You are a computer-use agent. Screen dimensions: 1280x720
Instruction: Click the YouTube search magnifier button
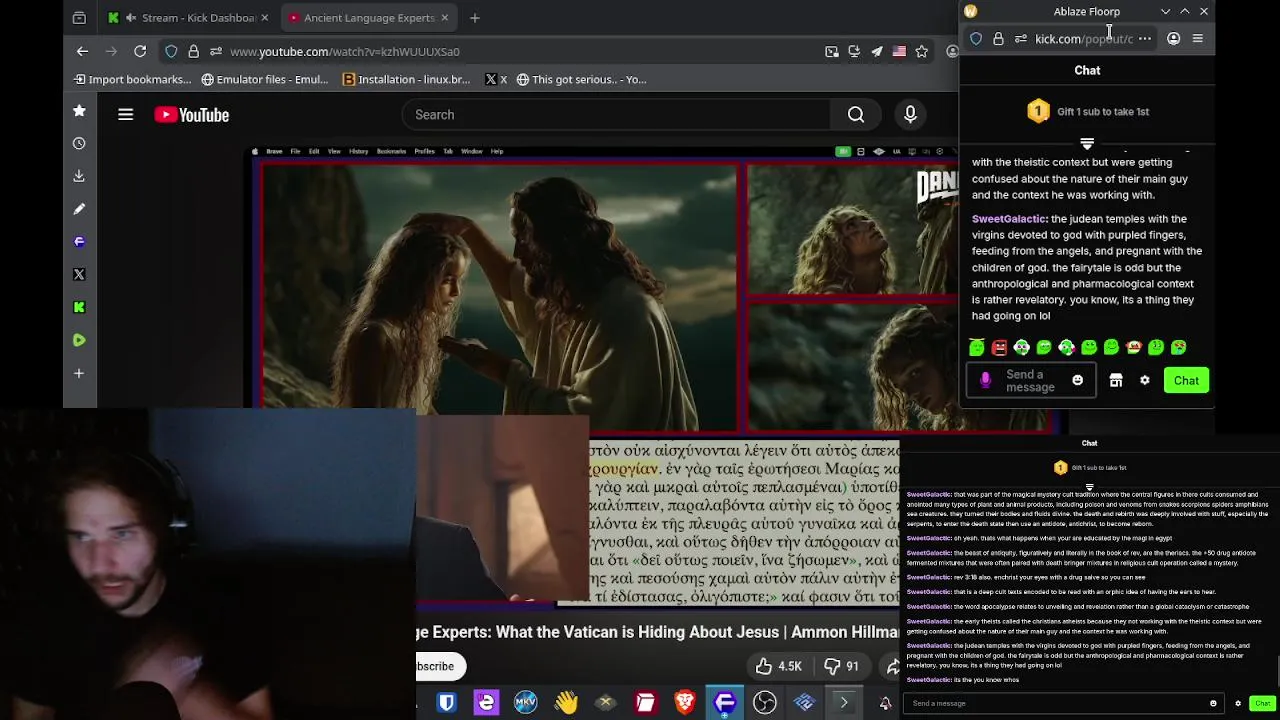[x=856, y=115]
